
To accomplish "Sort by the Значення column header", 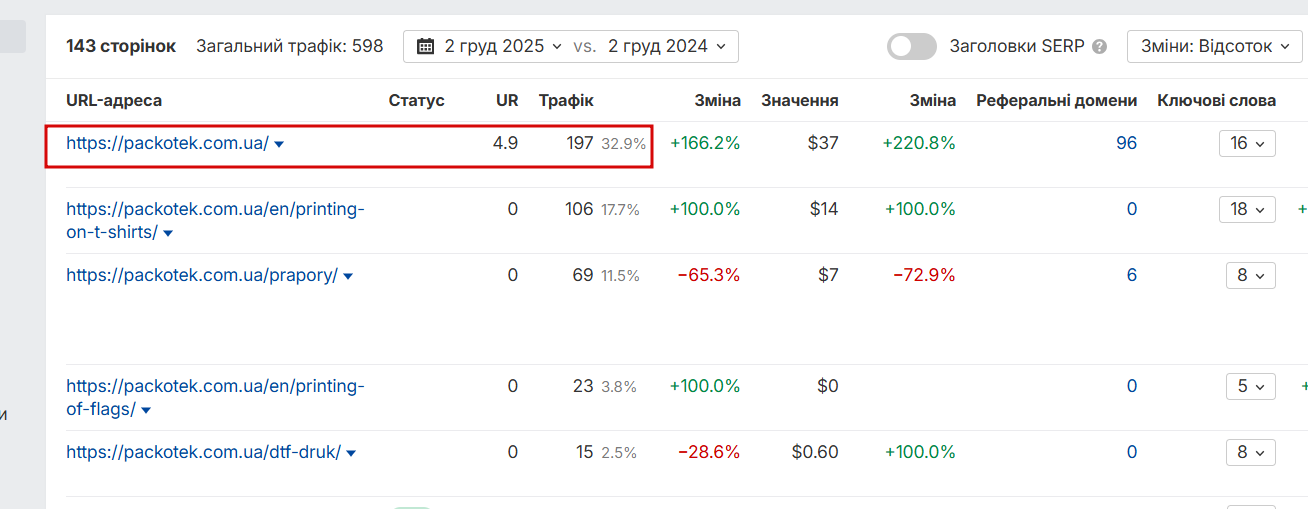I will pos(800,100).
